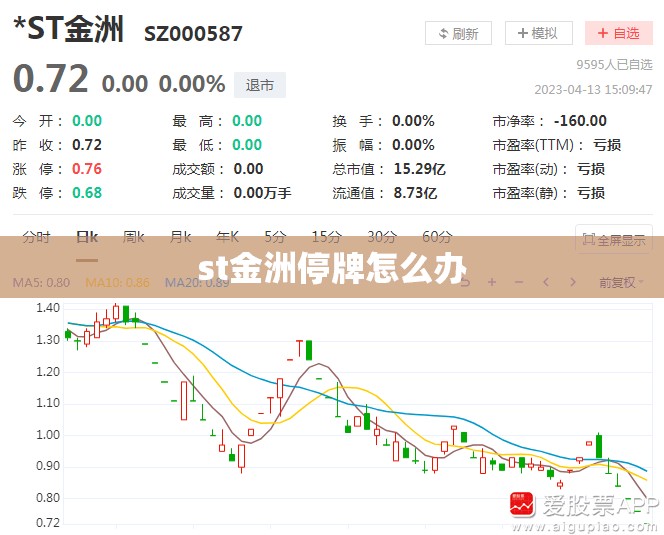The height and width of the screenshot is (535, 664).
Task: Click the MA5: 0.80 indicator label
Action: pyautogui.click(x=41, y=283)
